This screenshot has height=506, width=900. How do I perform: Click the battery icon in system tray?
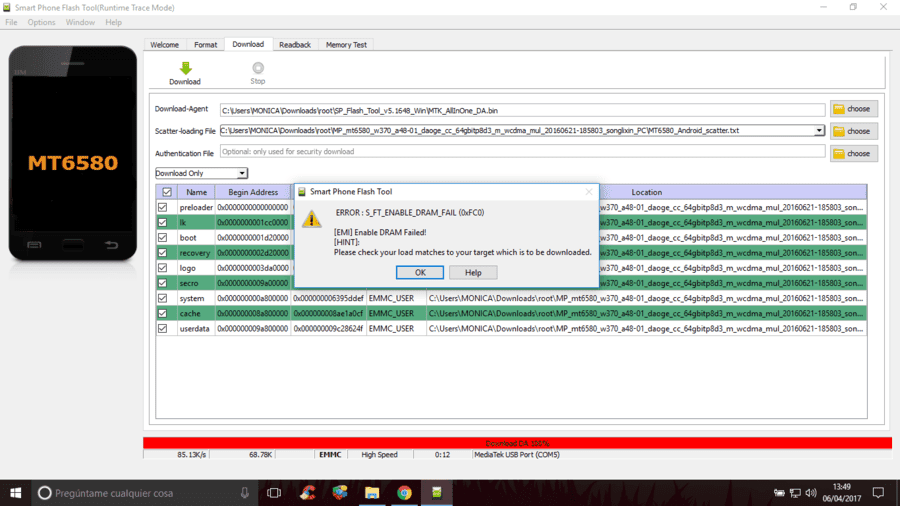coord(779,493)
